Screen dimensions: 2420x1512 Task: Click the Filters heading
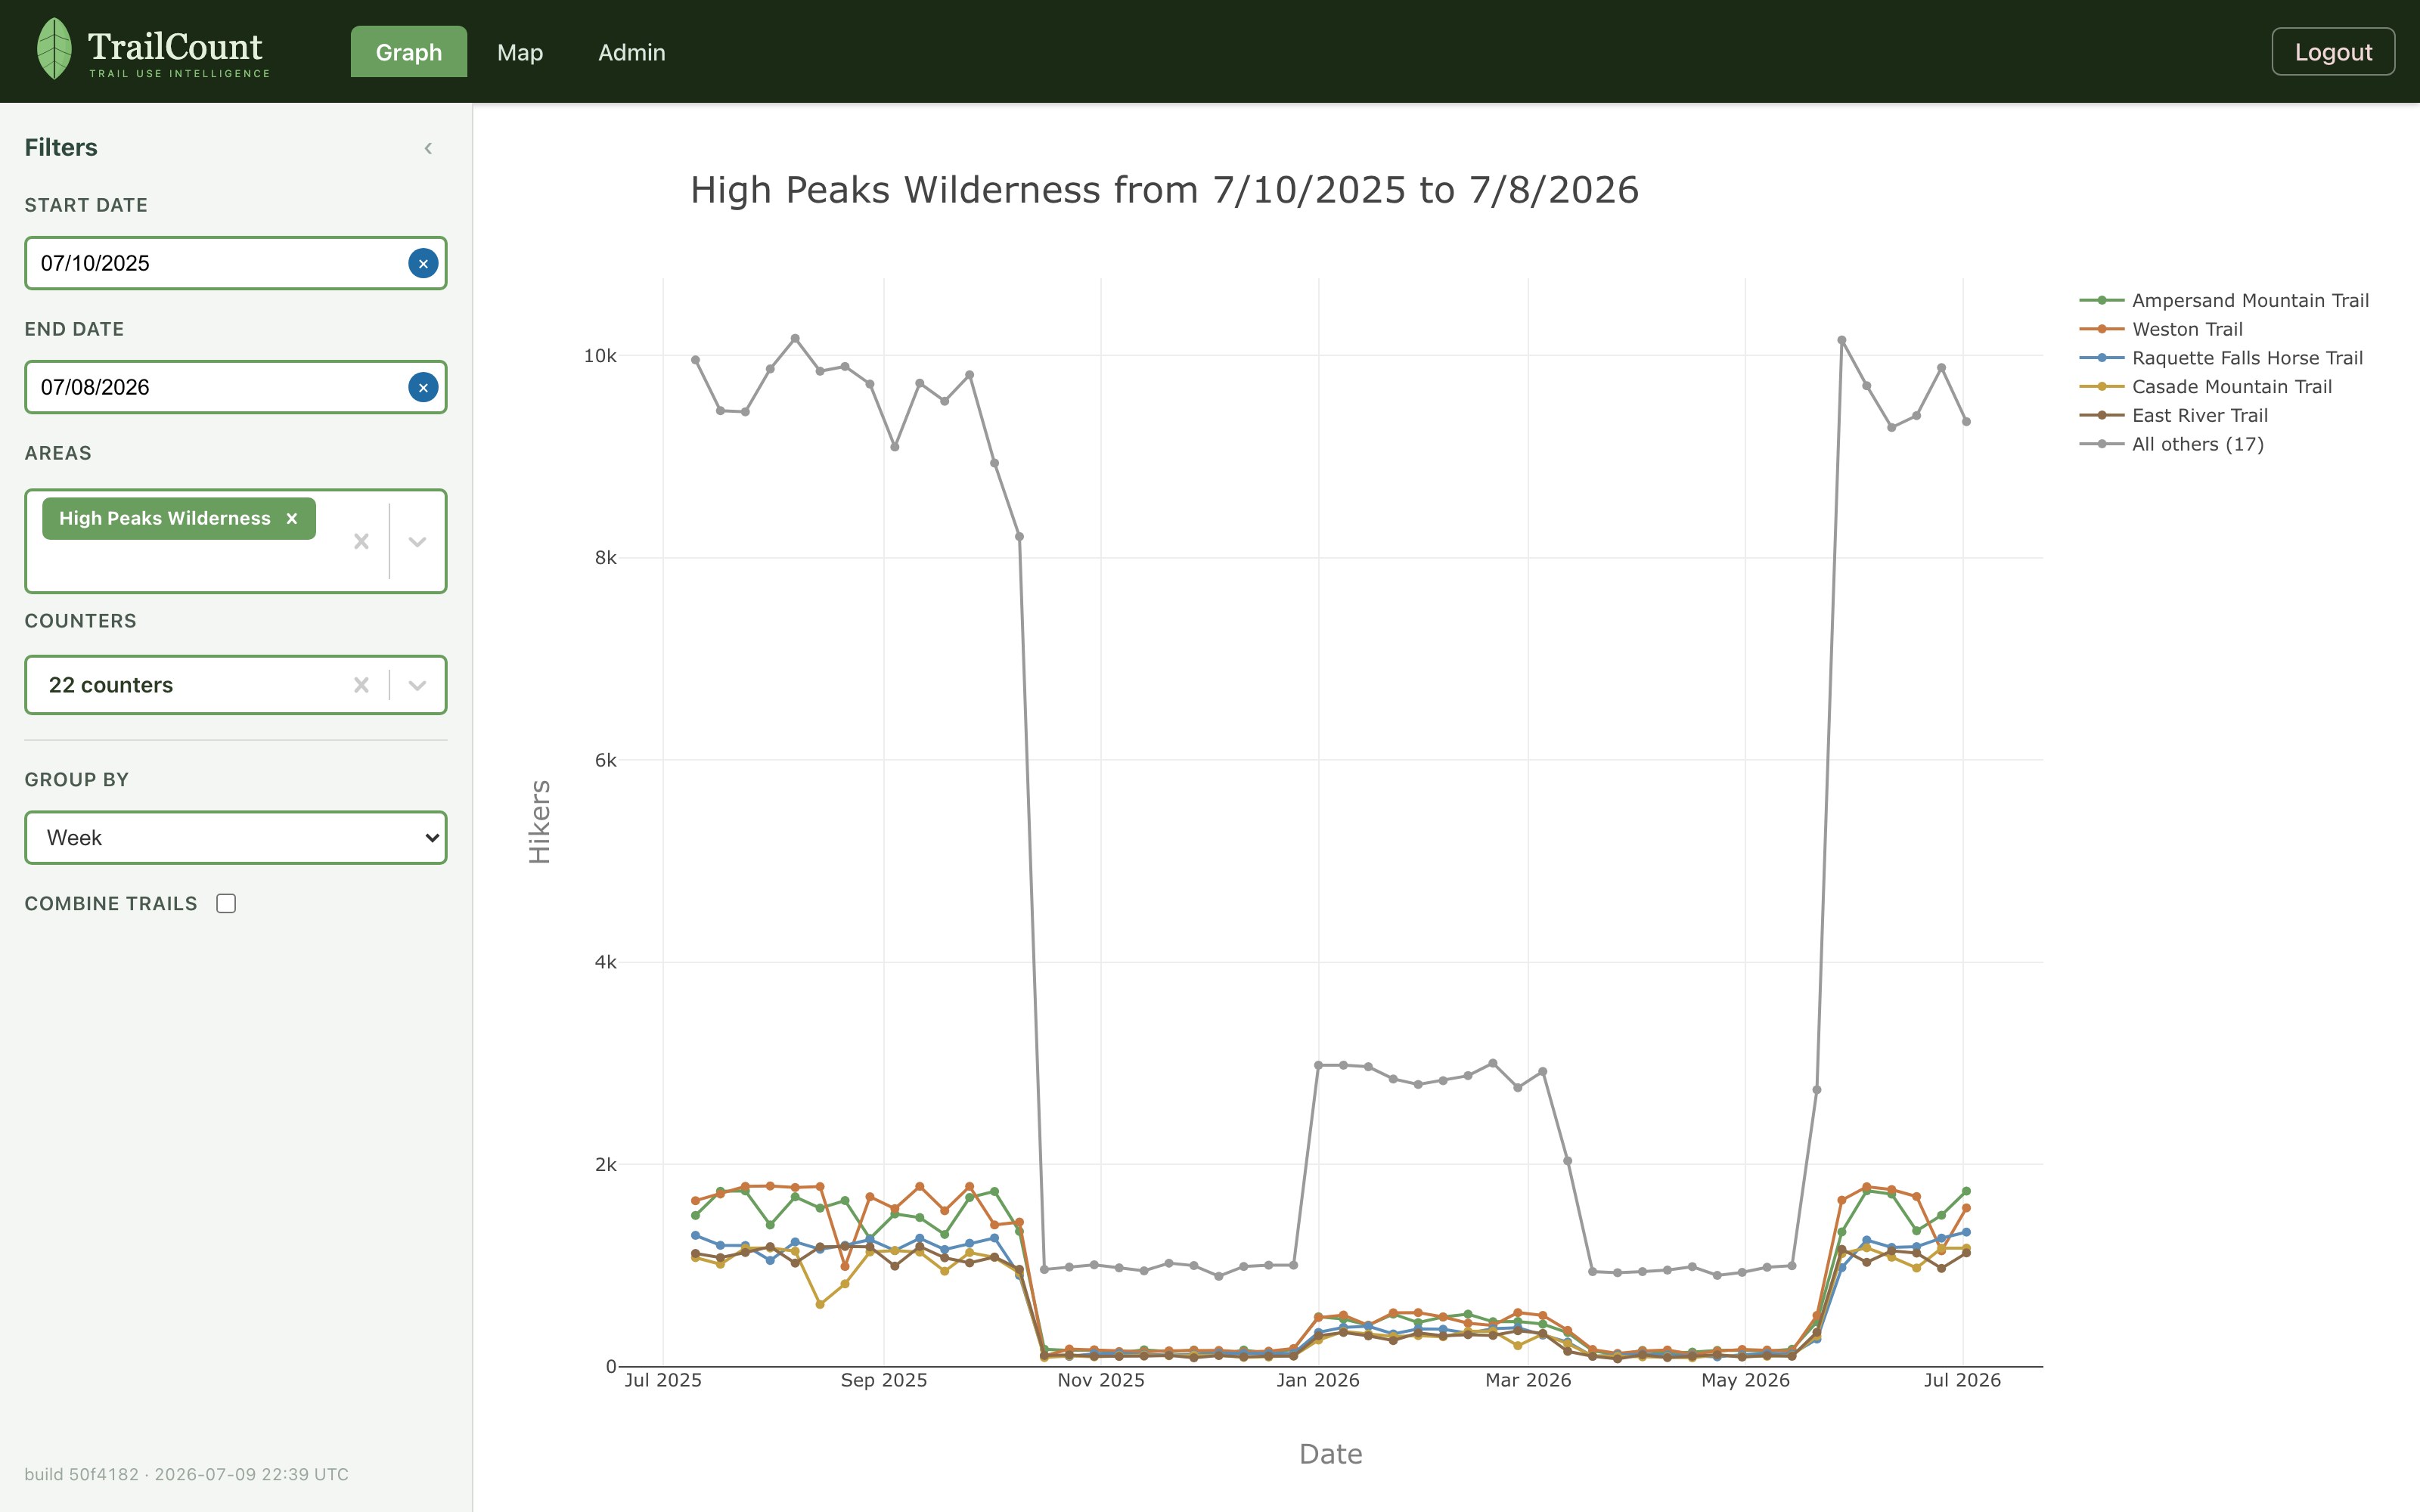(x=61, y=147)
